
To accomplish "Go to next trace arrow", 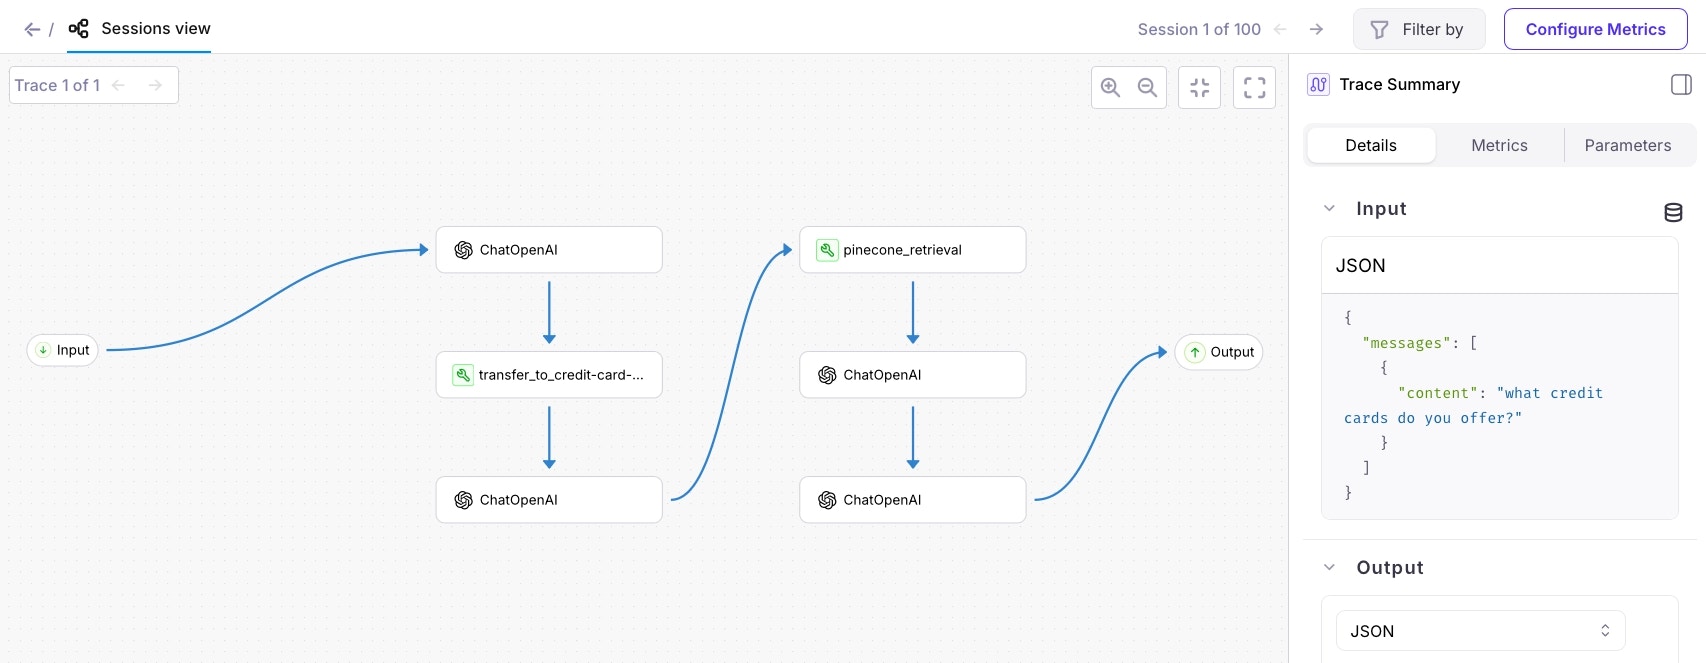I will click(155, 85).
